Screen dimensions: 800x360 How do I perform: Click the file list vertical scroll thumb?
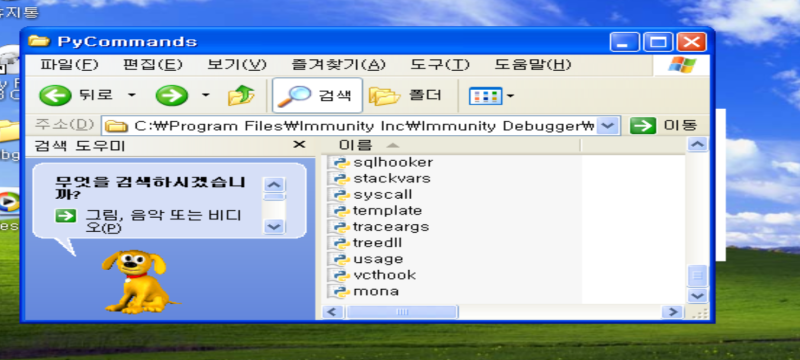(697, 276)
